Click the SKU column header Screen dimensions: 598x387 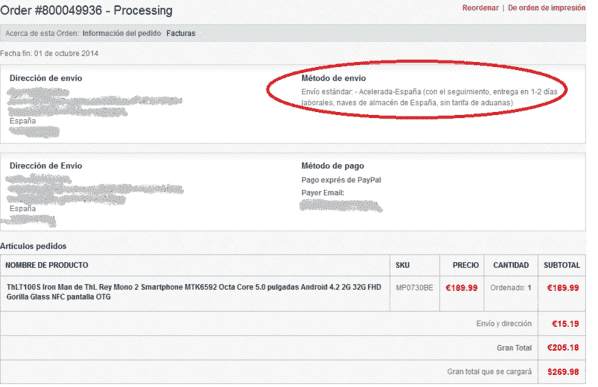402,265
